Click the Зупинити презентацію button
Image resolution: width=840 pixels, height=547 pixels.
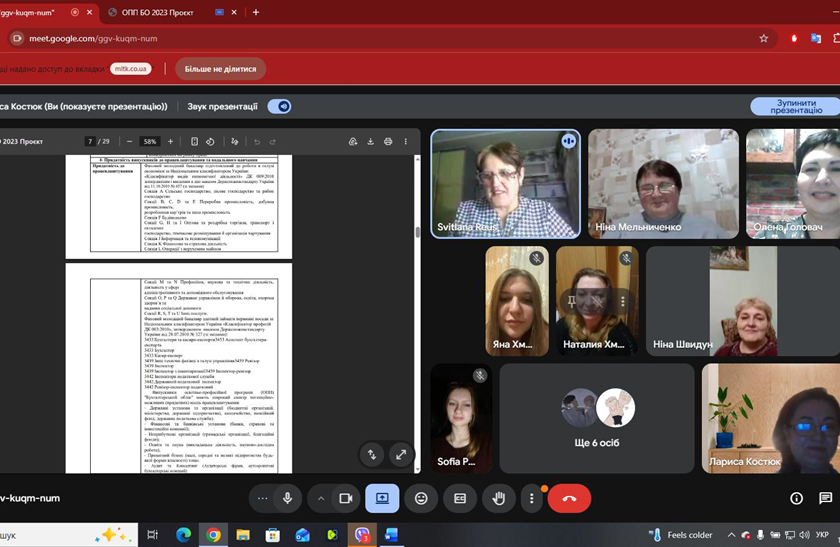click(795, 106)
